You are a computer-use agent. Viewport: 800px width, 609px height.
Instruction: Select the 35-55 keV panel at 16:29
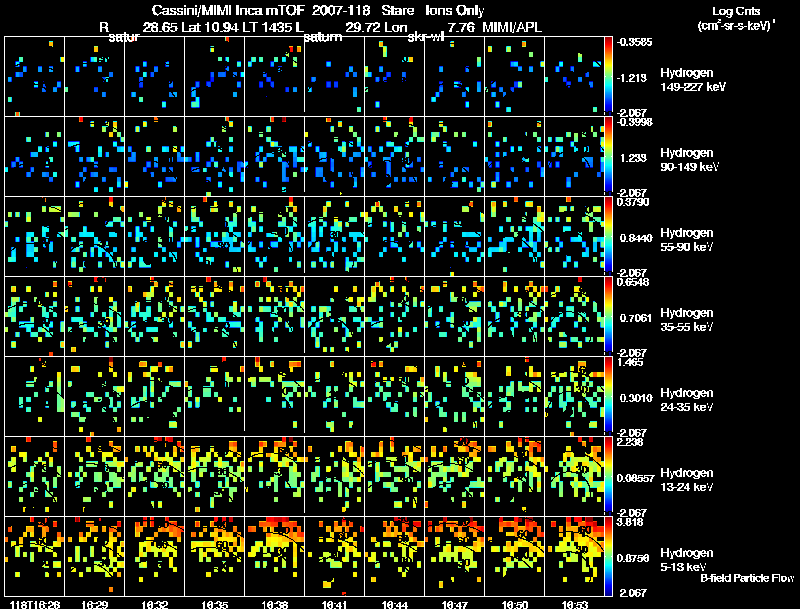click(x=94, y=316)
